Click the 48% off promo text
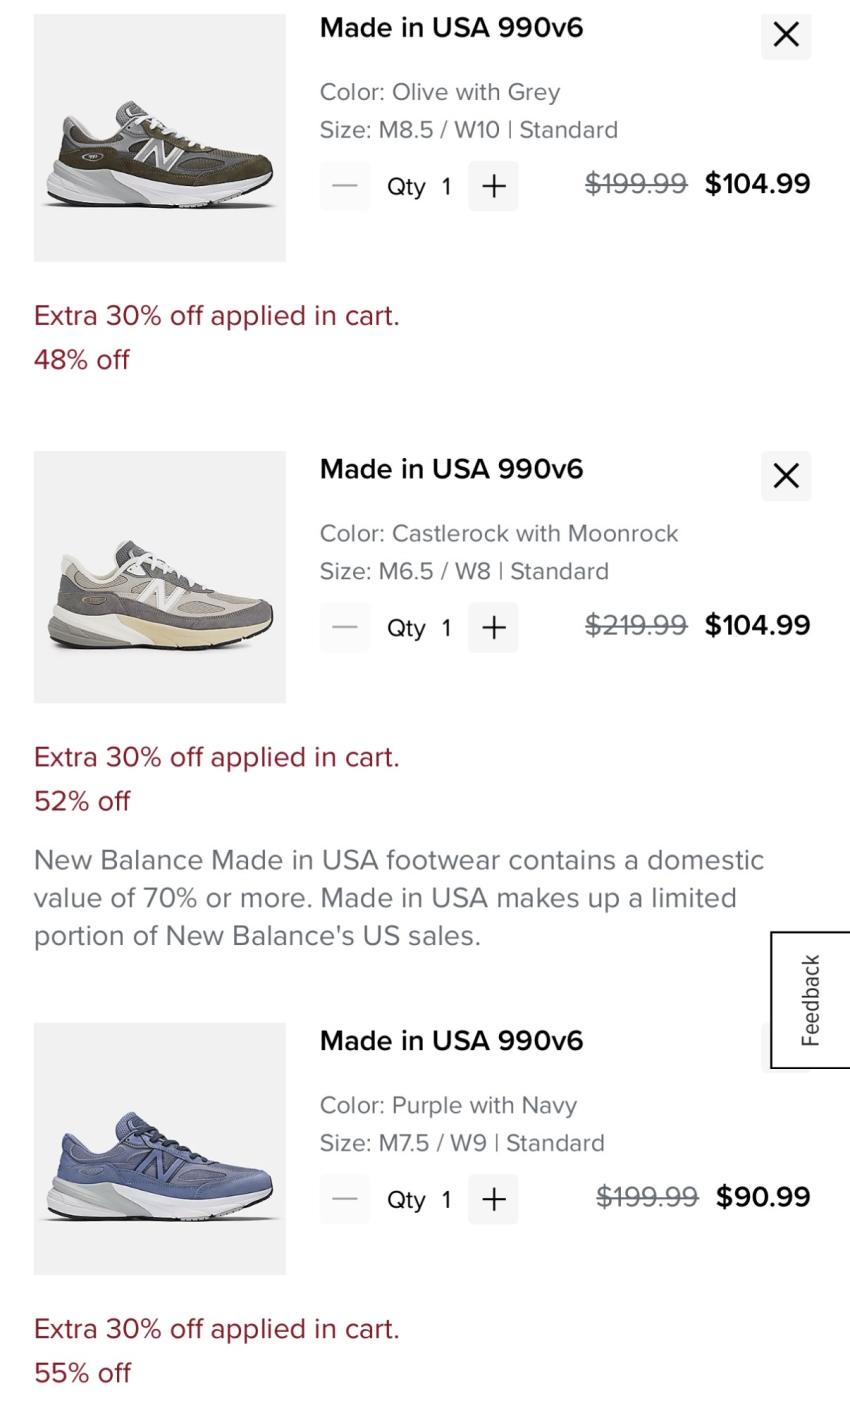The image size is (850, 1415). pos(82,360)
